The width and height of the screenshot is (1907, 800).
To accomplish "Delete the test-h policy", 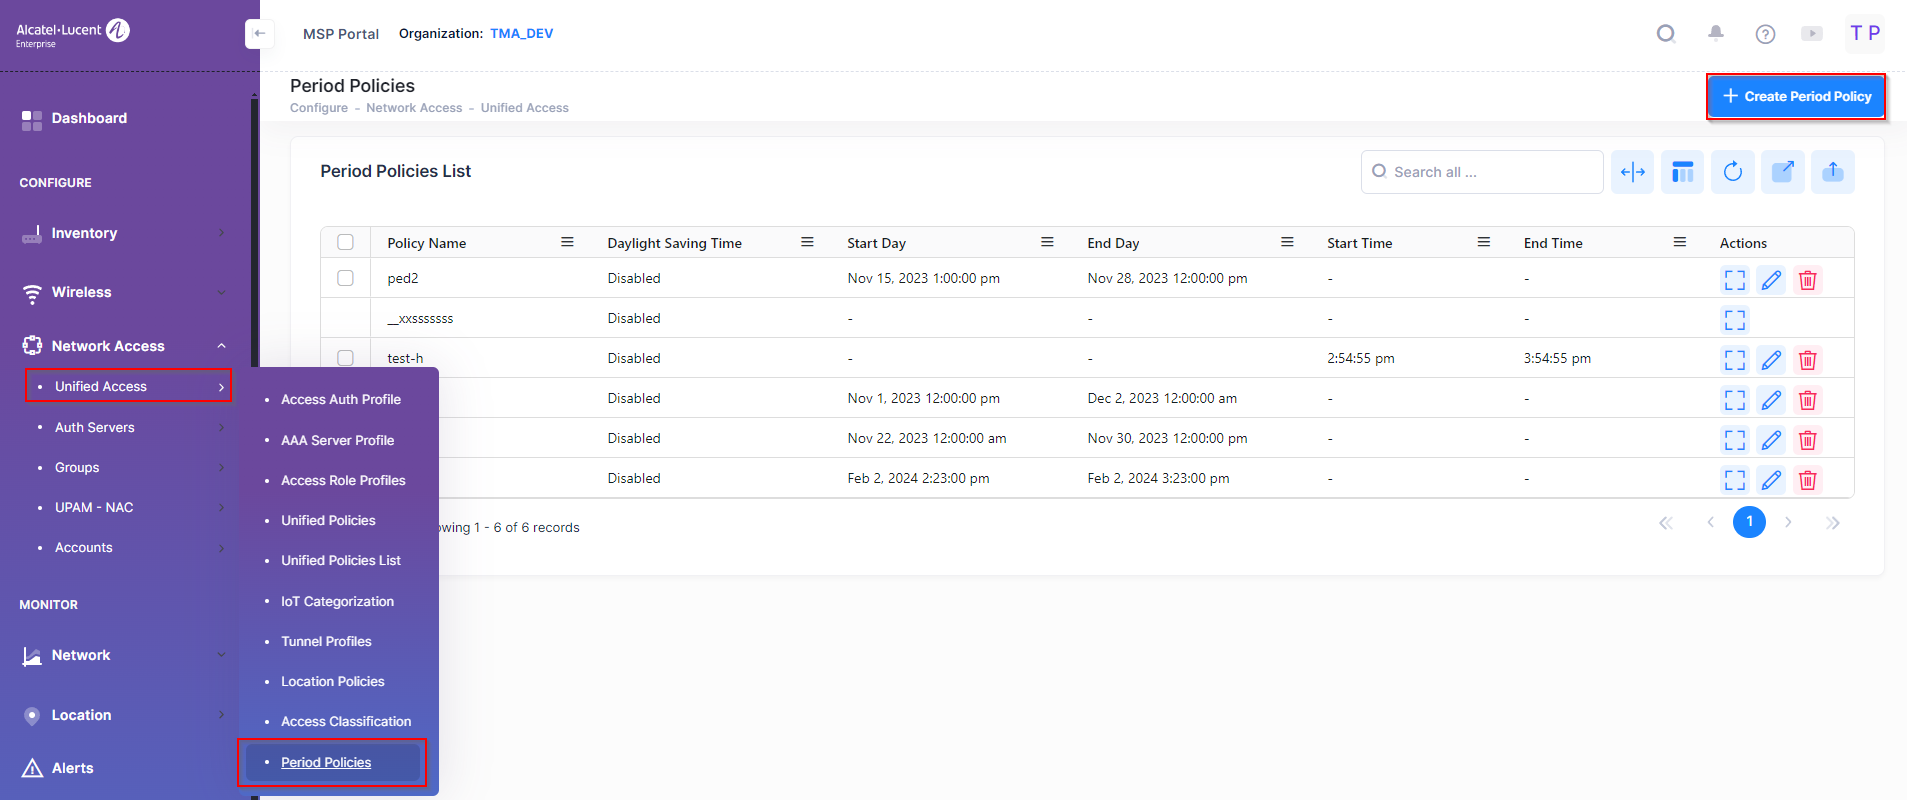I will point(1808,360).
